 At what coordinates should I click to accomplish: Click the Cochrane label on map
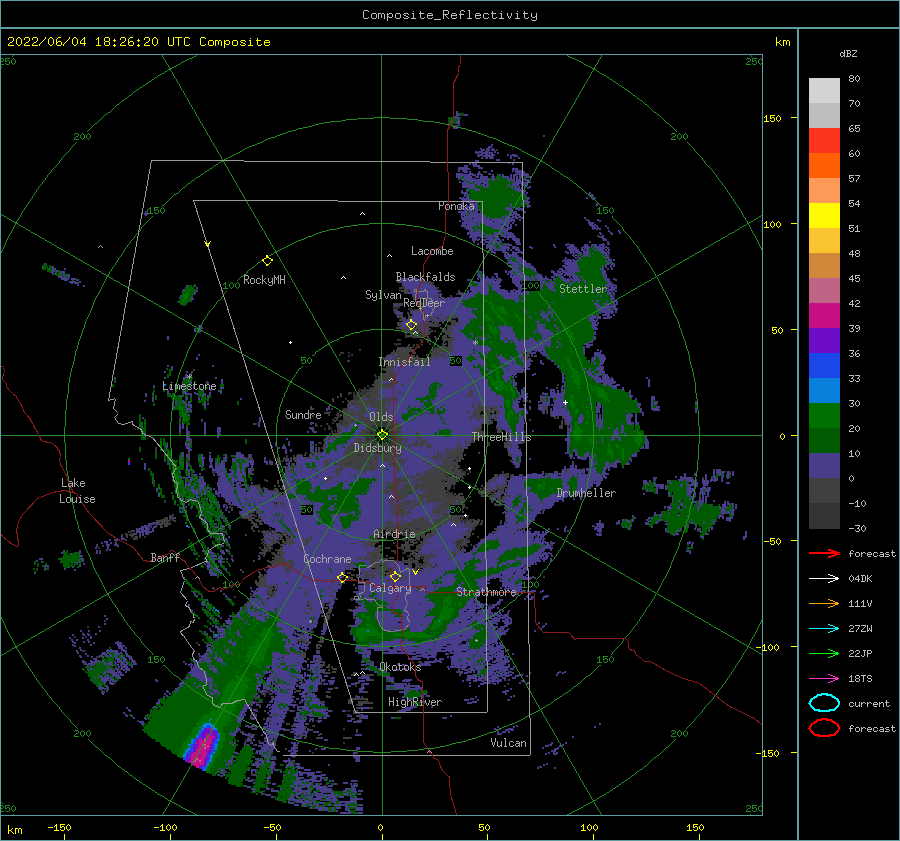click(327, 559)
